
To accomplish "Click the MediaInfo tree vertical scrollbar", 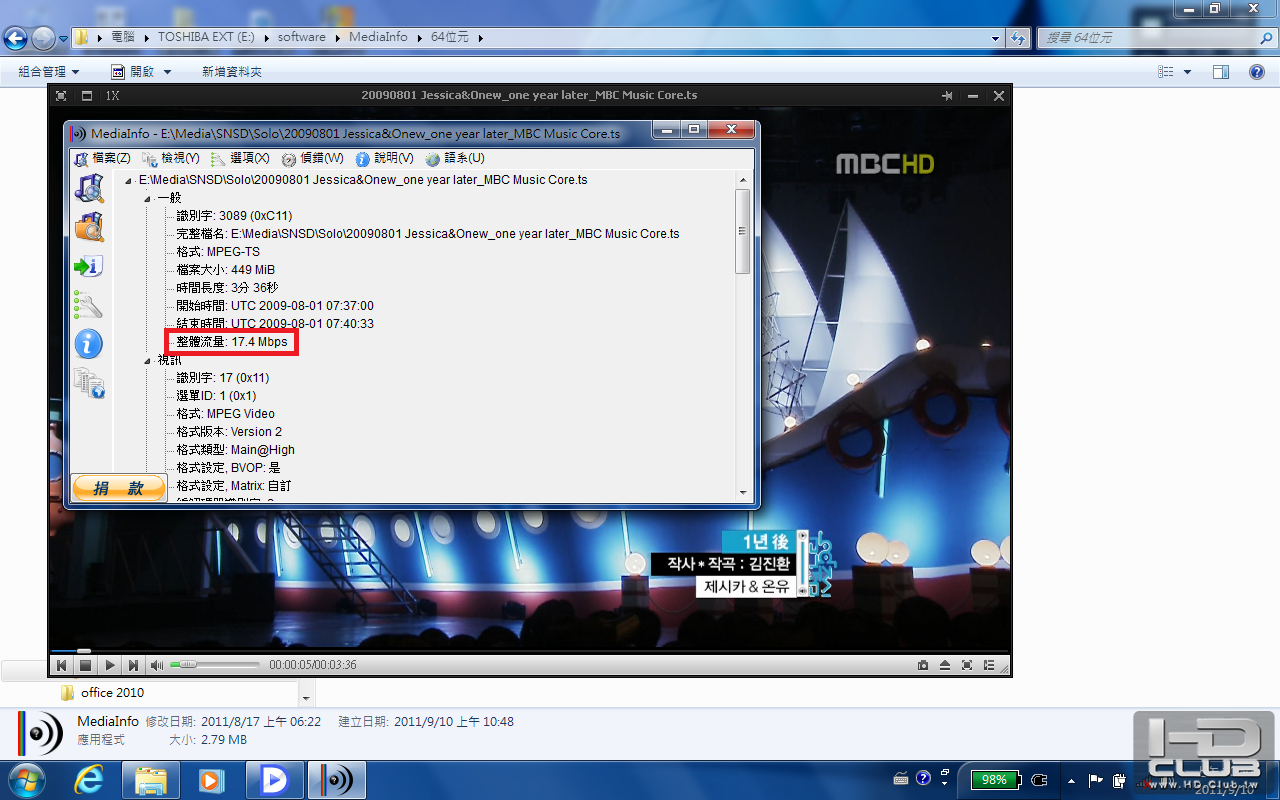I will tap(742, 231).
